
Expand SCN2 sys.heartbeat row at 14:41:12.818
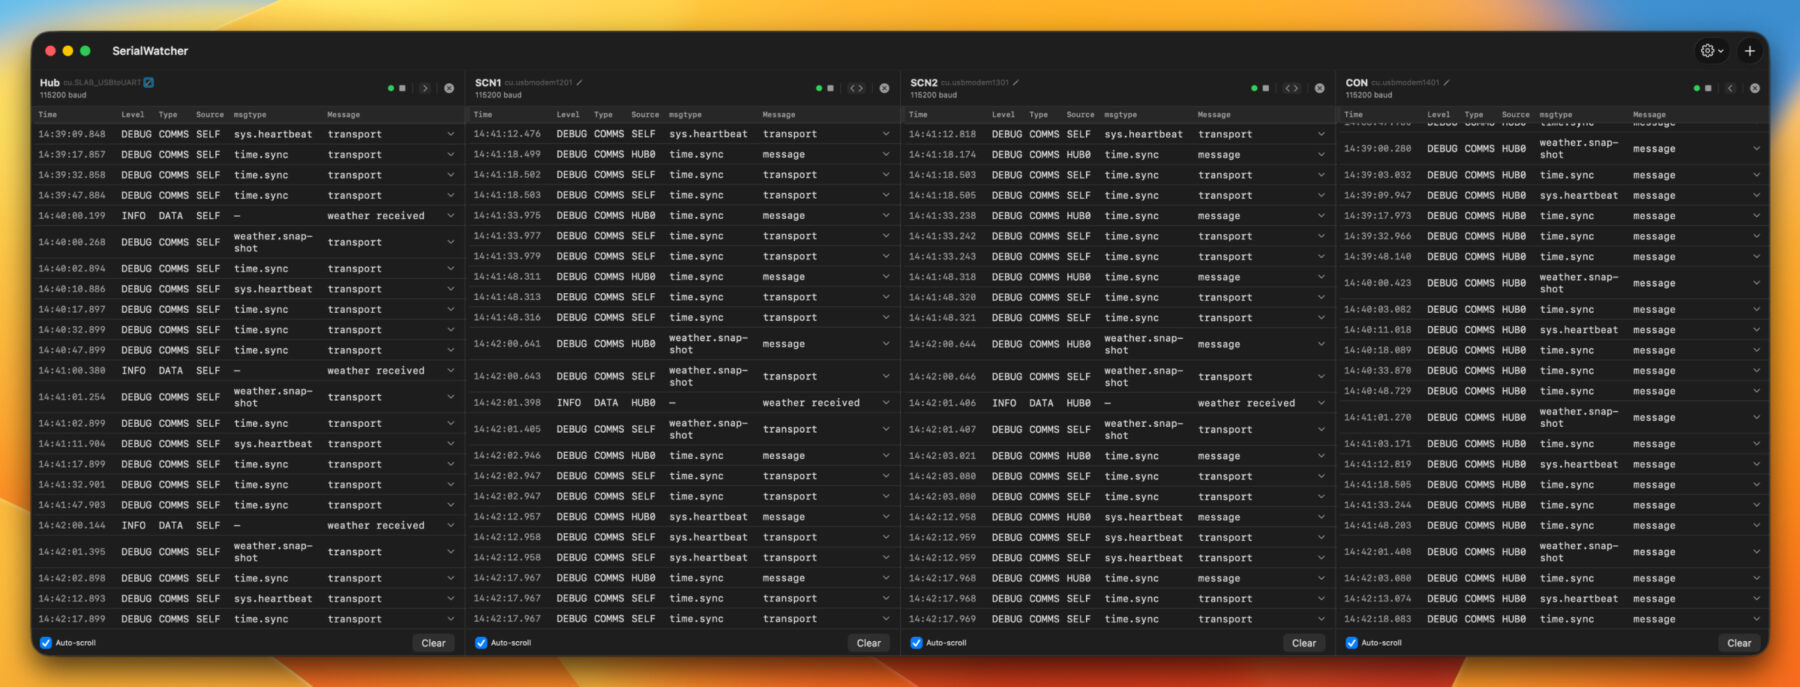click(1320, 134)
